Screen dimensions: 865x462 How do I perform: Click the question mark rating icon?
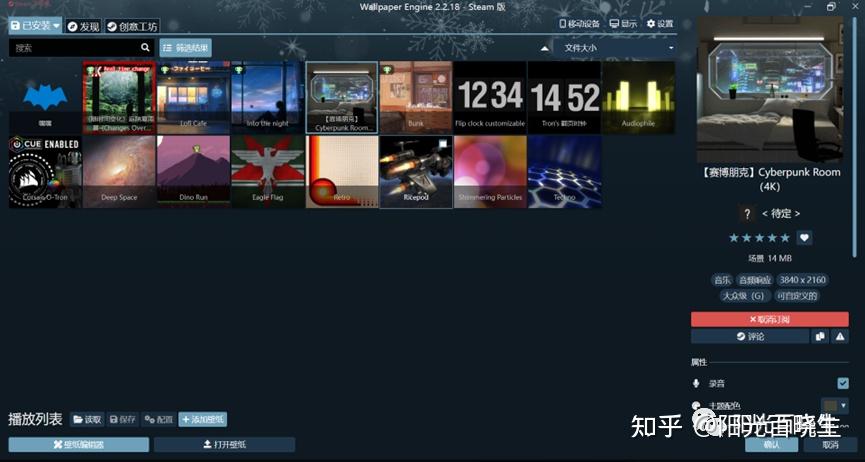click(747, 214)
